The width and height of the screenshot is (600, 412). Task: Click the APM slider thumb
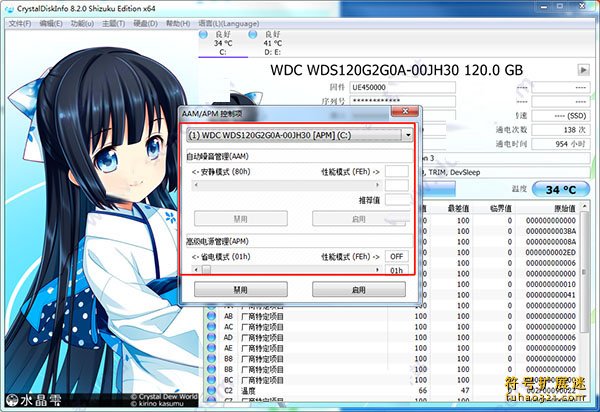click(x=206, y=270)
